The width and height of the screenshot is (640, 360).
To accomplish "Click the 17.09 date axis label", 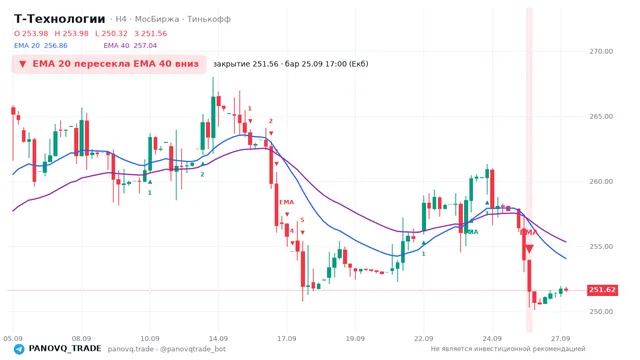I will (287, 338).
